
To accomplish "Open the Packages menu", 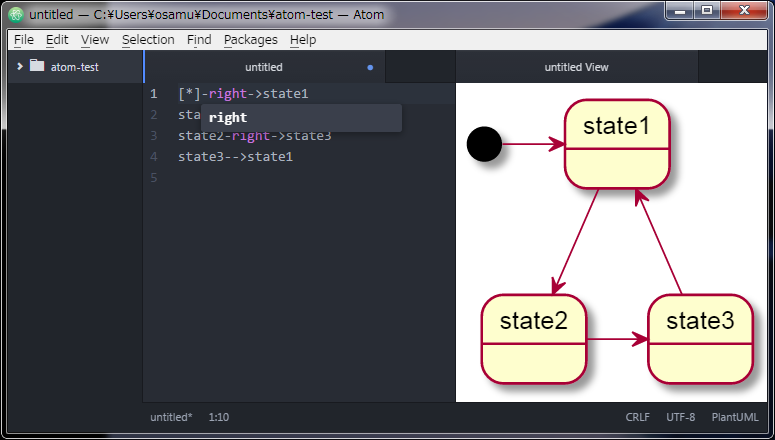I will 251,40.
